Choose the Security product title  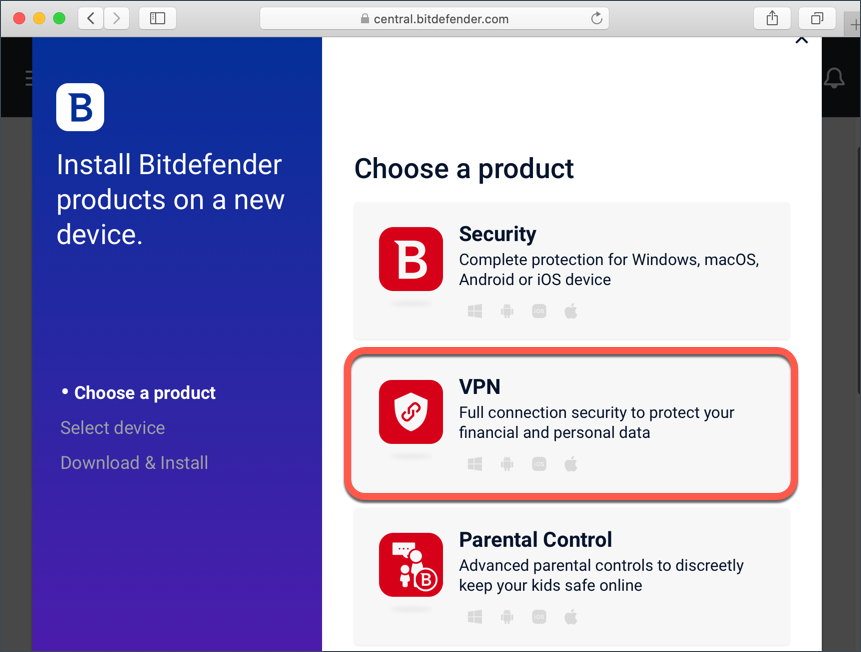point(497,234)
